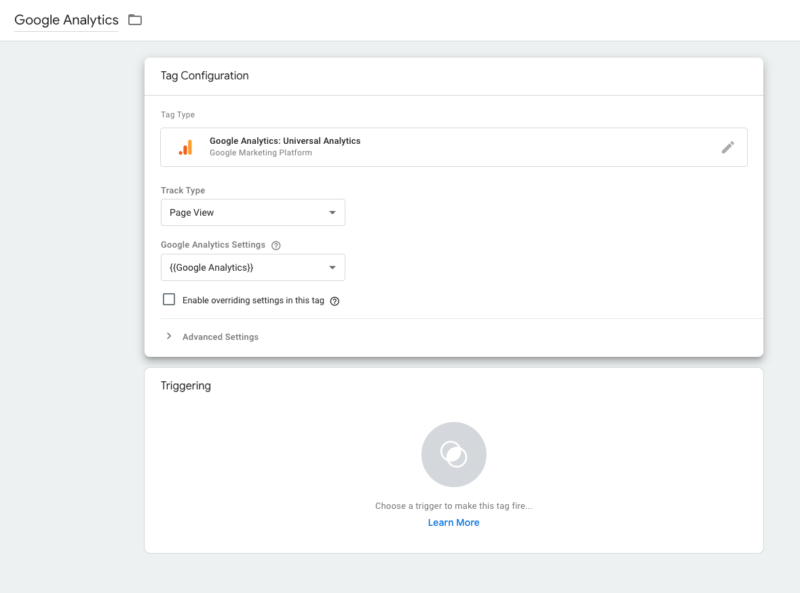
Task: Select the Triggering section header
Action: pos(186,386)
